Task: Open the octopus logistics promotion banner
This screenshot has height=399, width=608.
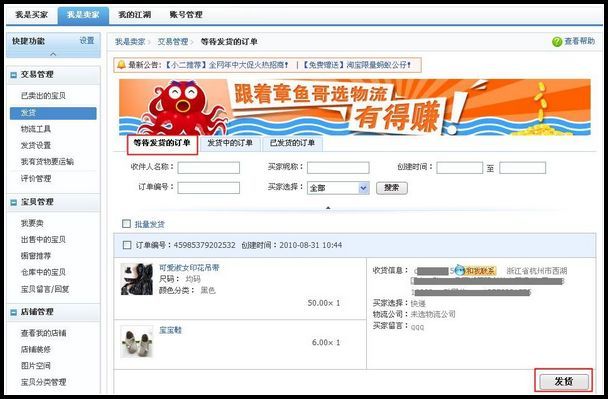Action: tap(354, 107)
